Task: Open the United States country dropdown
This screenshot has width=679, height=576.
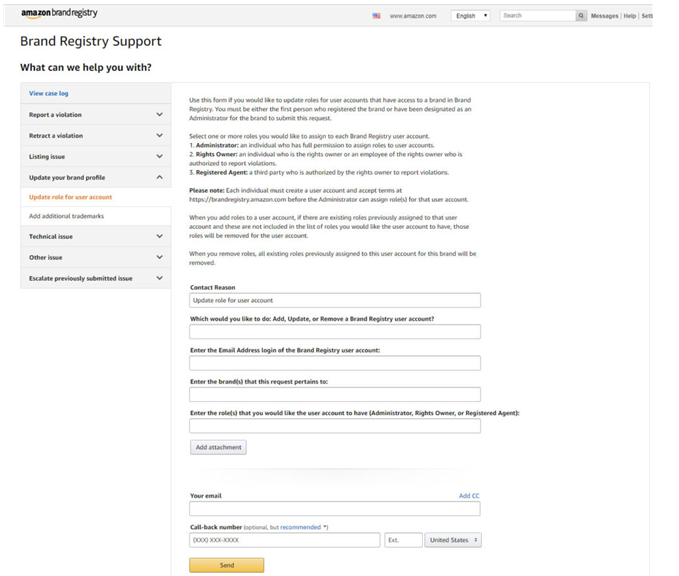Action: (453, 540)
